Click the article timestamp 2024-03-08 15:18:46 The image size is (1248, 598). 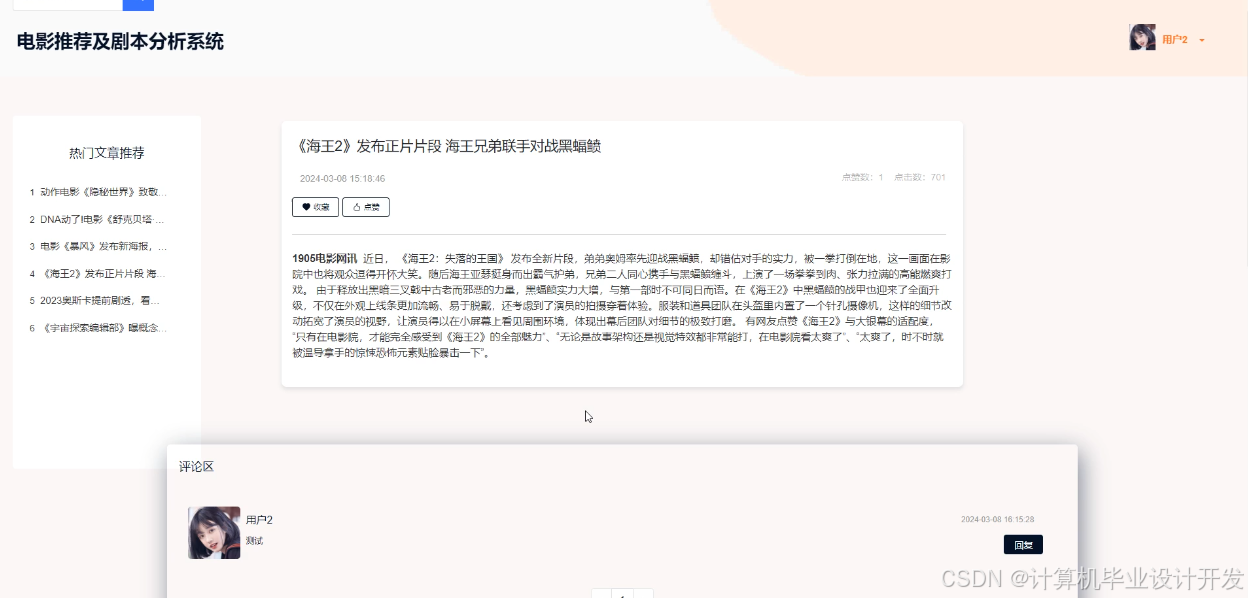tap(342, 179)
